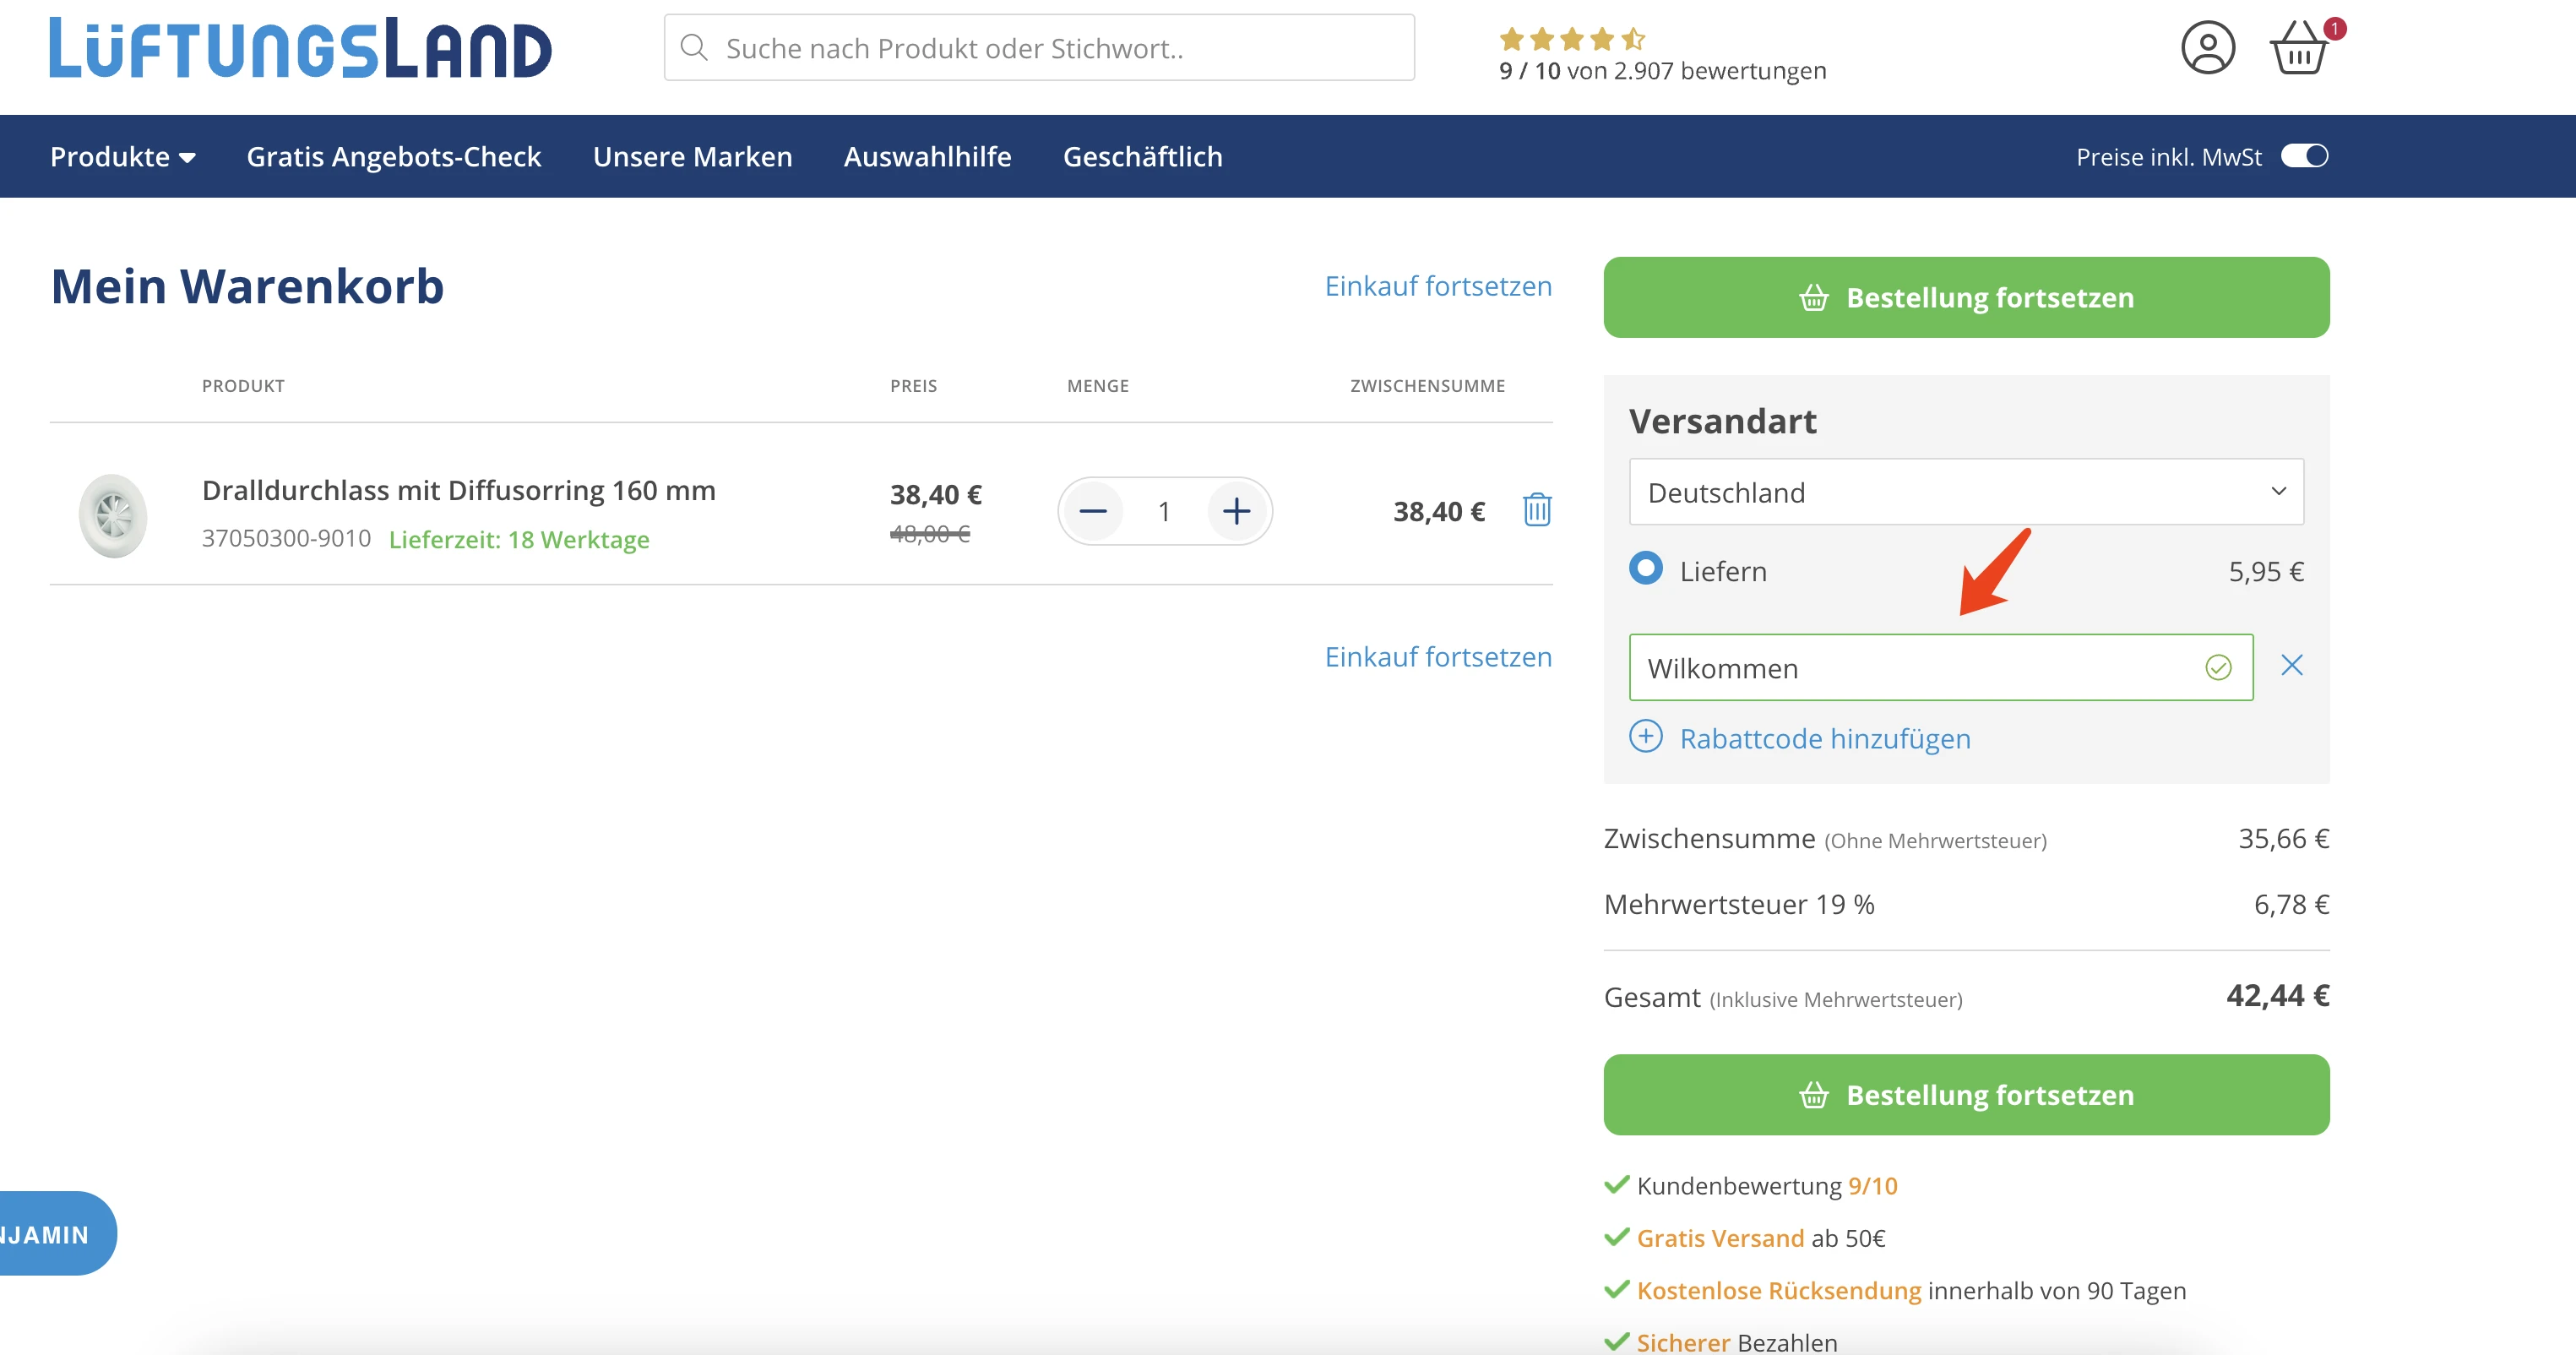Click the plus circle icon for Rabattcode
Image resolution: width=2576 pixels, height=1355 pixels.
point(1646,736)
